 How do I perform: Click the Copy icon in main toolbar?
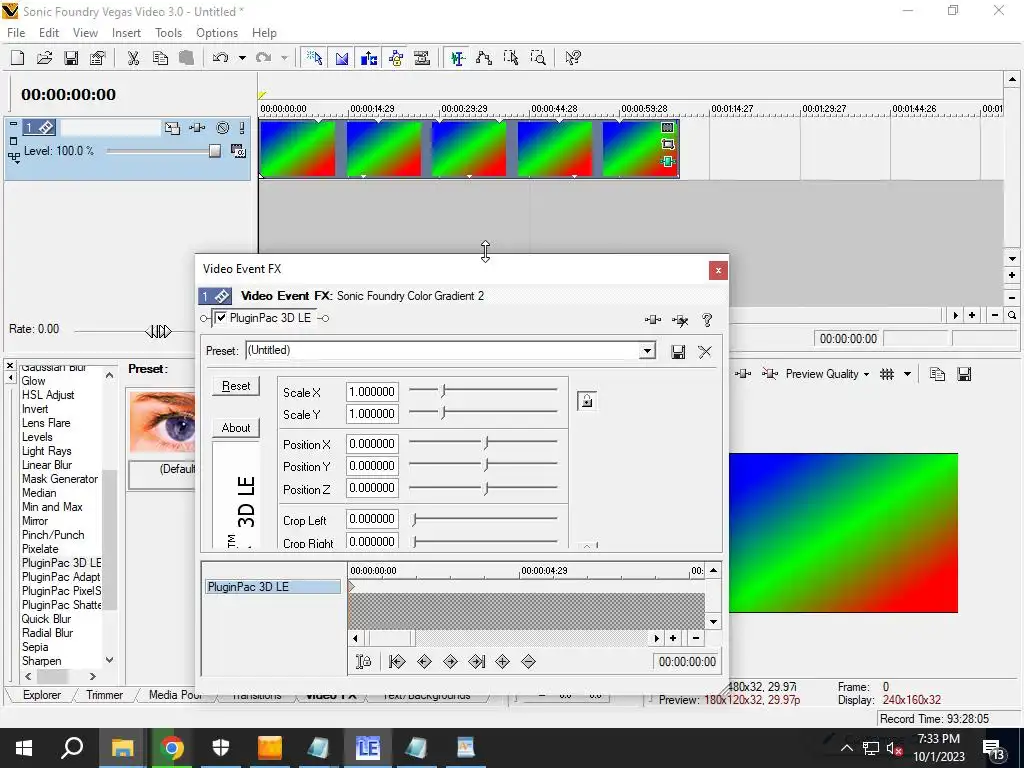pyautogui.click(x=160, y=58)
